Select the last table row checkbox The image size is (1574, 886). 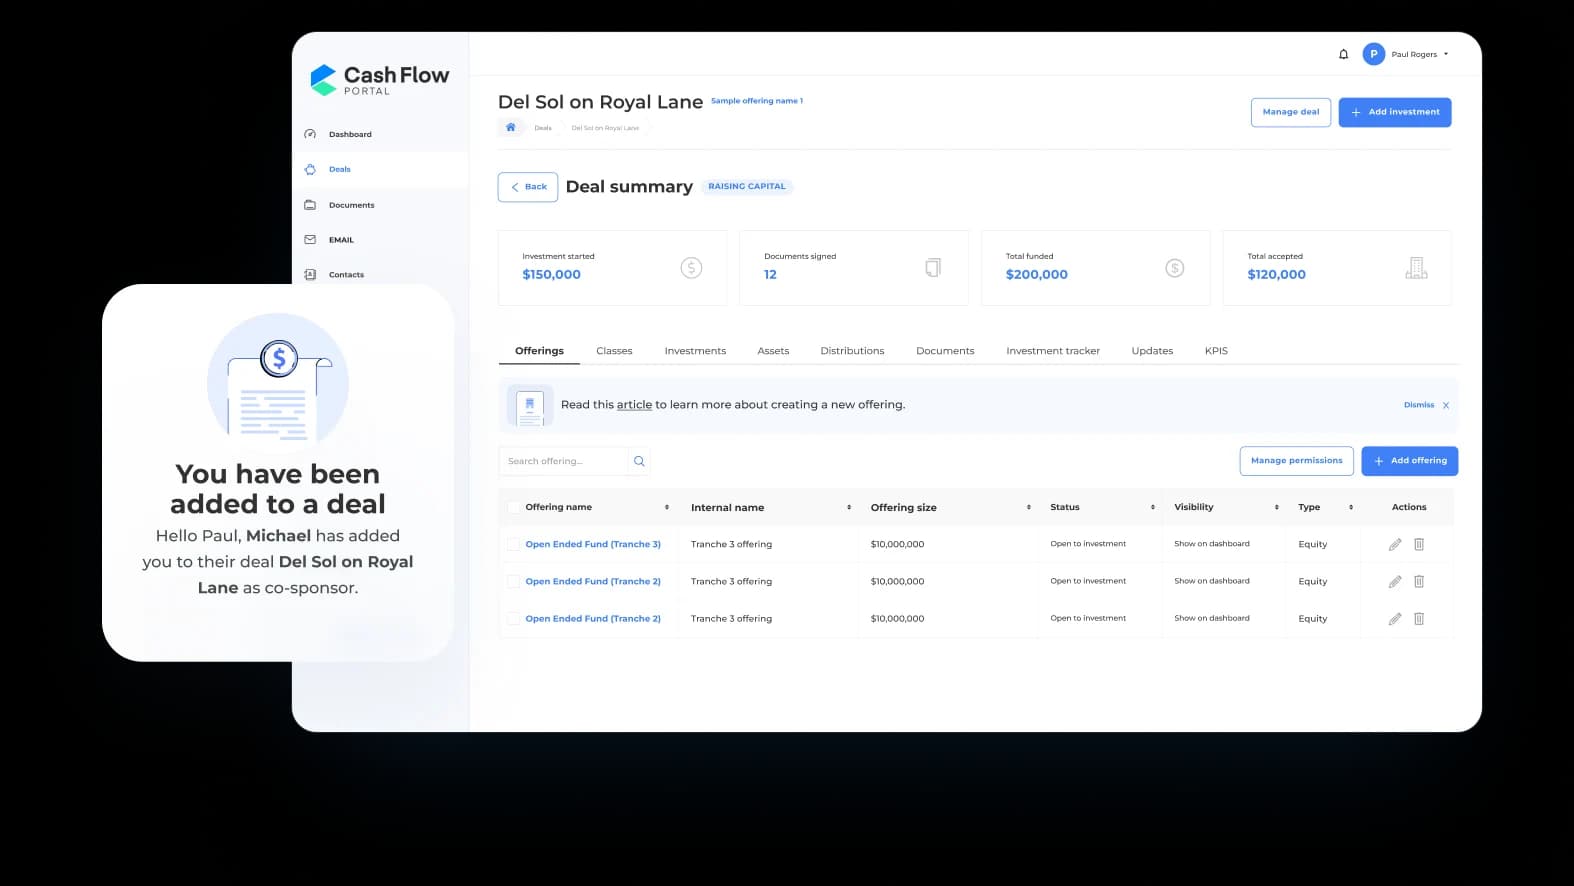[514, 619]
